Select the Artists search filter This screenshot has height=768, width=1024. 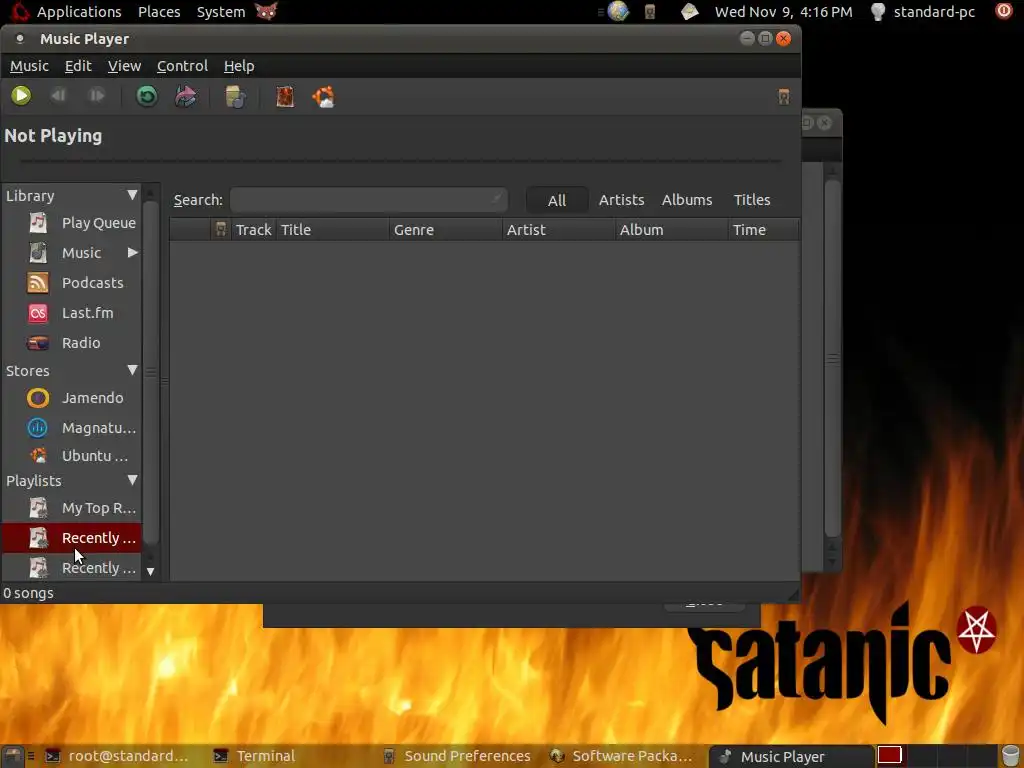tap(622, 200)
